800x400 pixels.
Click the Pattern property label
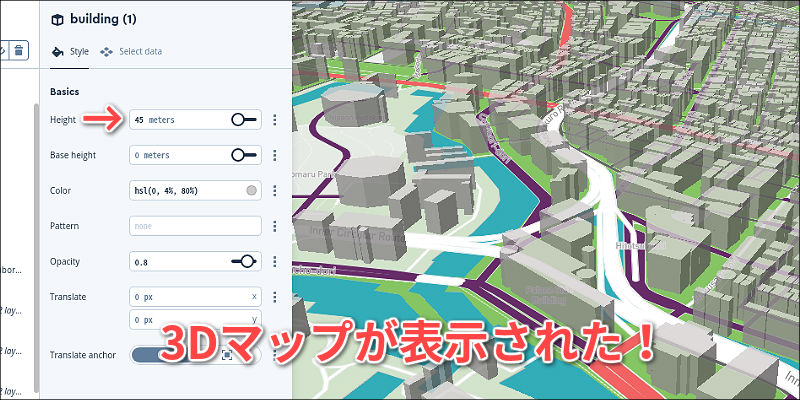tap(65, 226)
